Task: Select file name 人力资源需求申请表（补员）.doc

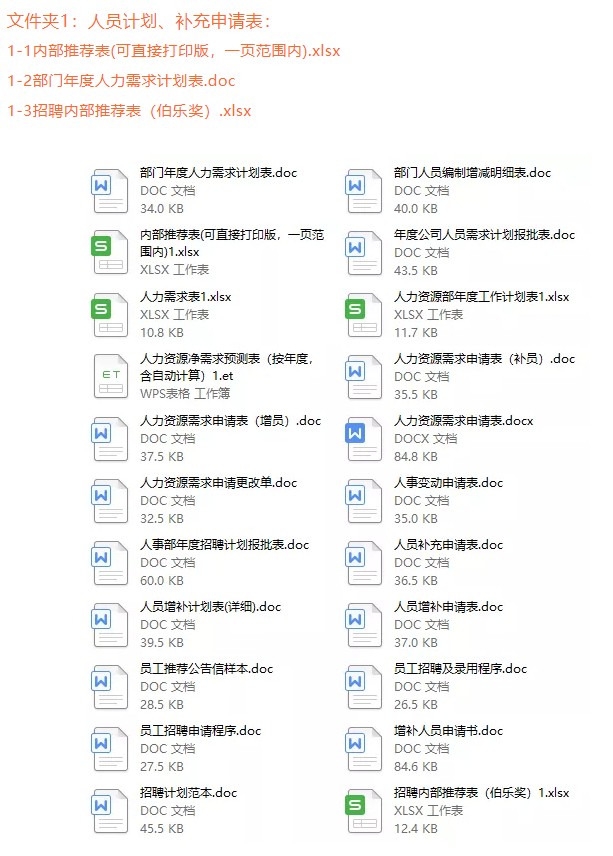Action: click(x=485, y=359)
